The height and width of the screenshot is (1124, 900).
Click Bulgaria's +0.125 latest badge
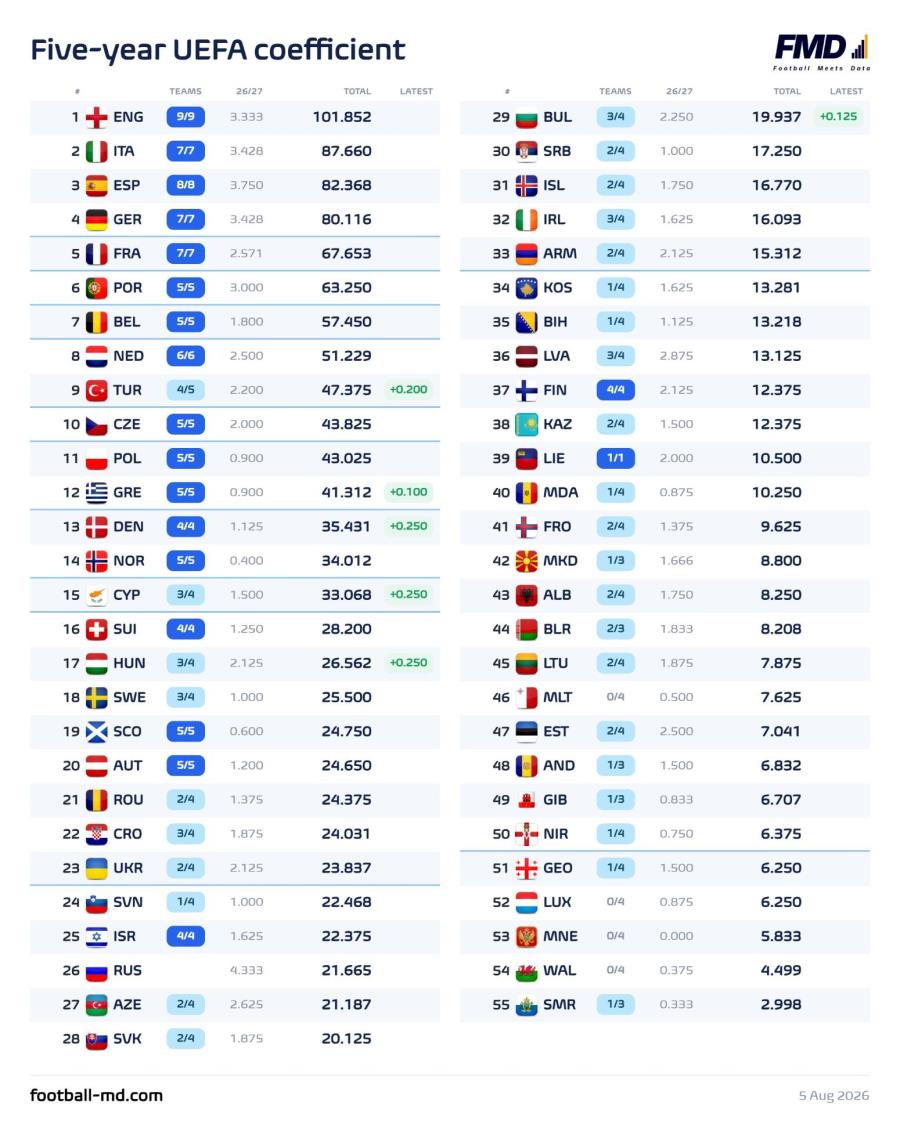pyautogui.click(x=838, y=117)
